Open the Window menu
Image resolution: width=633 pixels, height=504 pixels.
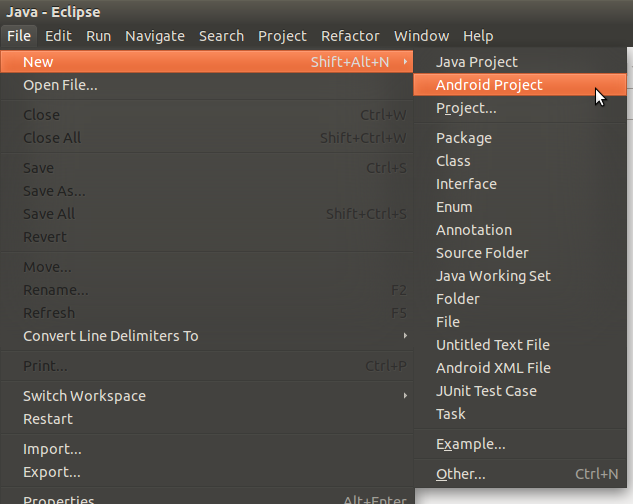tap(421, 36)
